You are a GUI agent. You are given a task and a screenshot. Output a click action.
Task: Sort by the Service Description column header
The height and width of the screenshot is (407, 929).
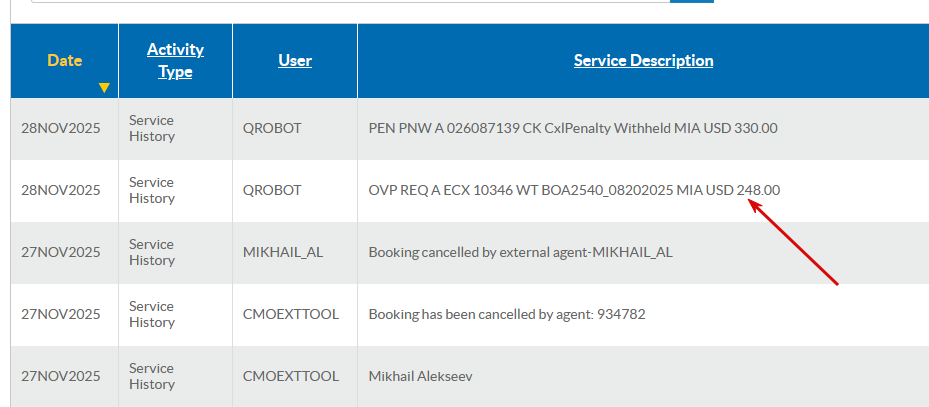coord(643,60)
